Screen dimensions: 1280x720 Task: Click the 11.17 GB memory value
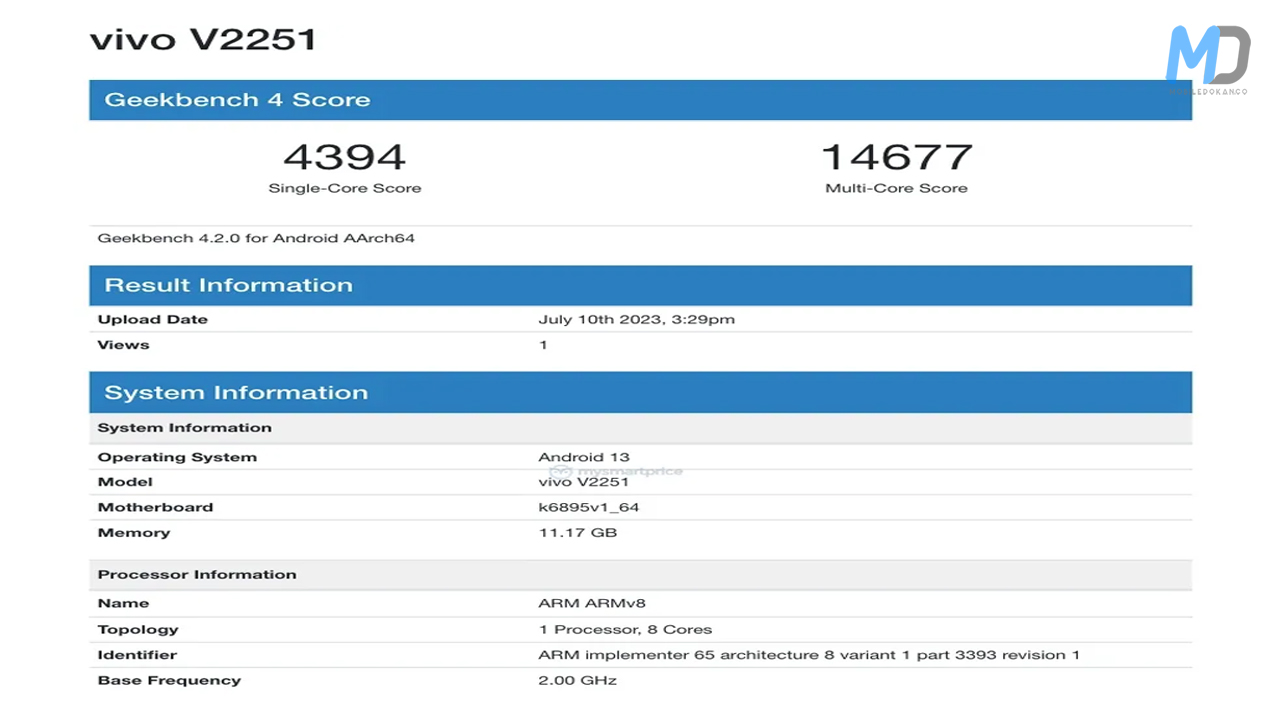pyautogui.click(x=577, y=532)
